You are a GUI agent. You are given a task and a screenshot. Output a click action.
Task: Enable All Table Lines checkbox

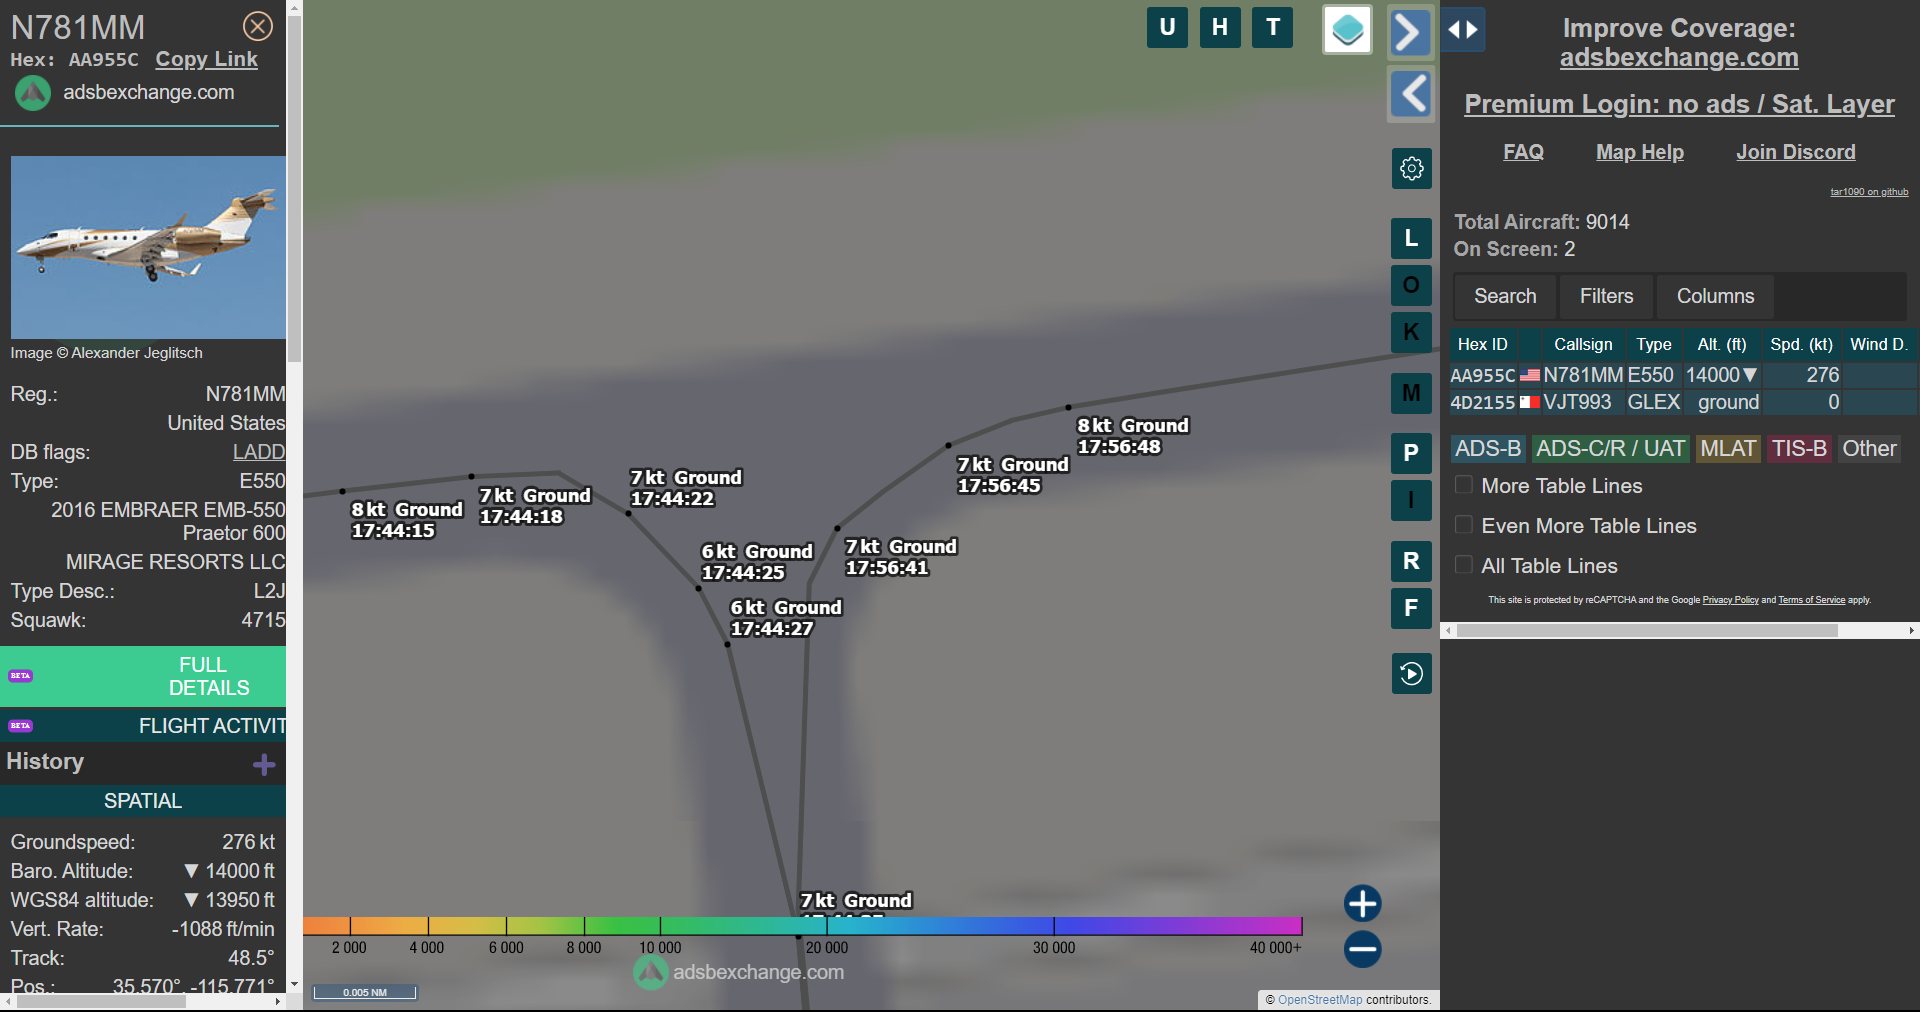pyautogui.click(x=1464, y=565)
